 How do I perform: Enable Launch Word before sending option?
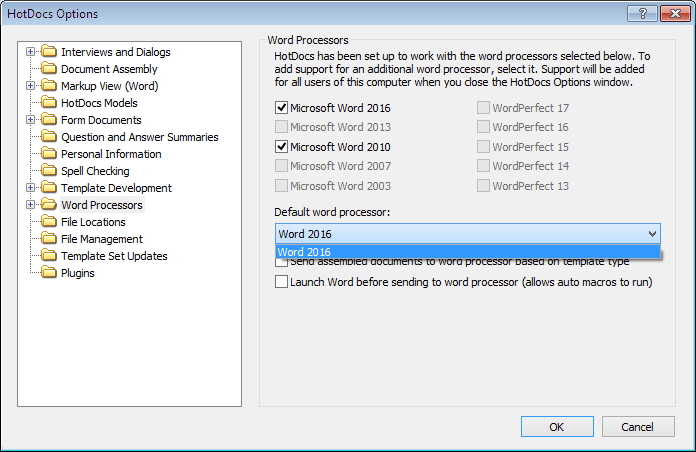point(282,283)
